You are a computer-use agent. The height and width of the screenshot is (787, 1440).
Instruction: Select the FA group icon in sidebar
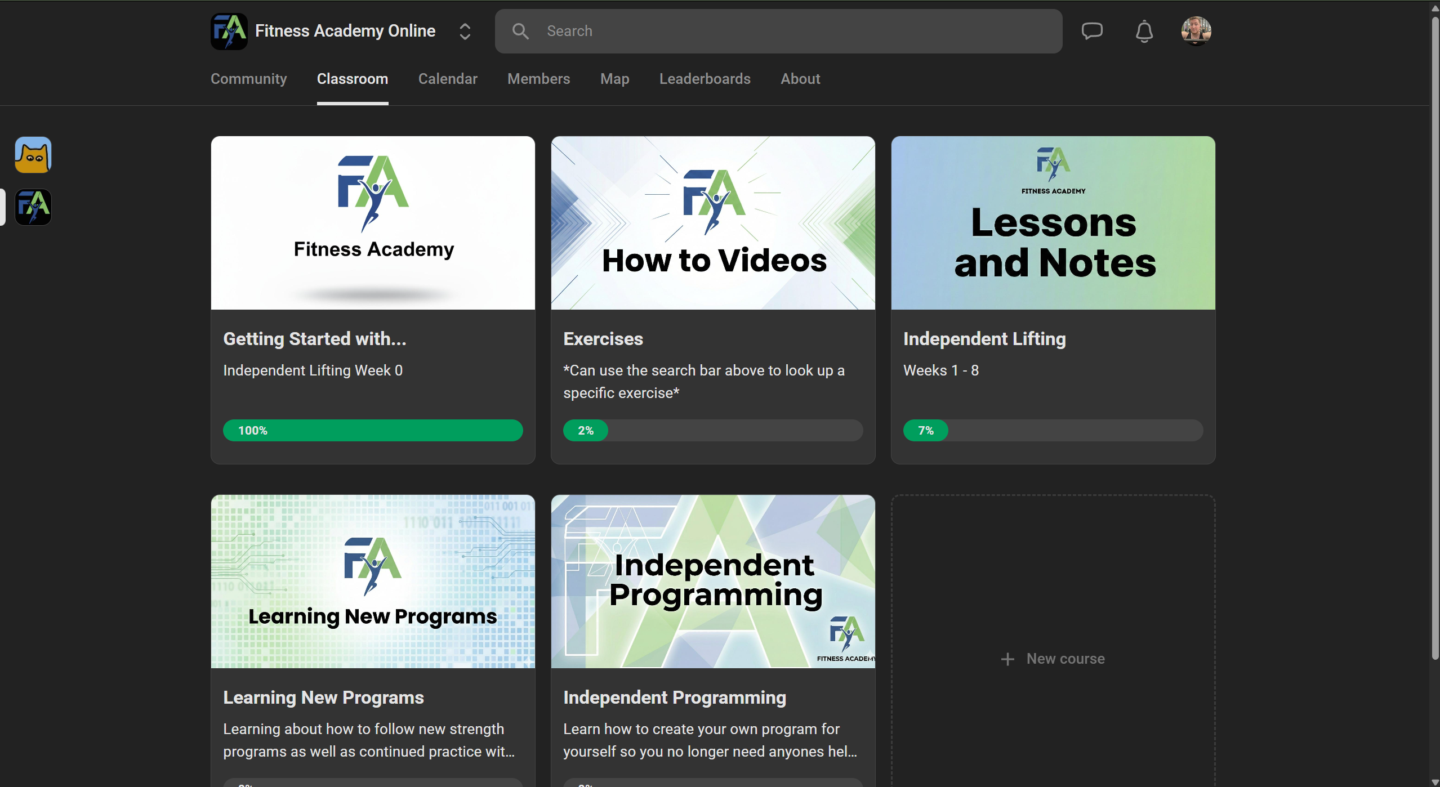(x=33, y=207)
